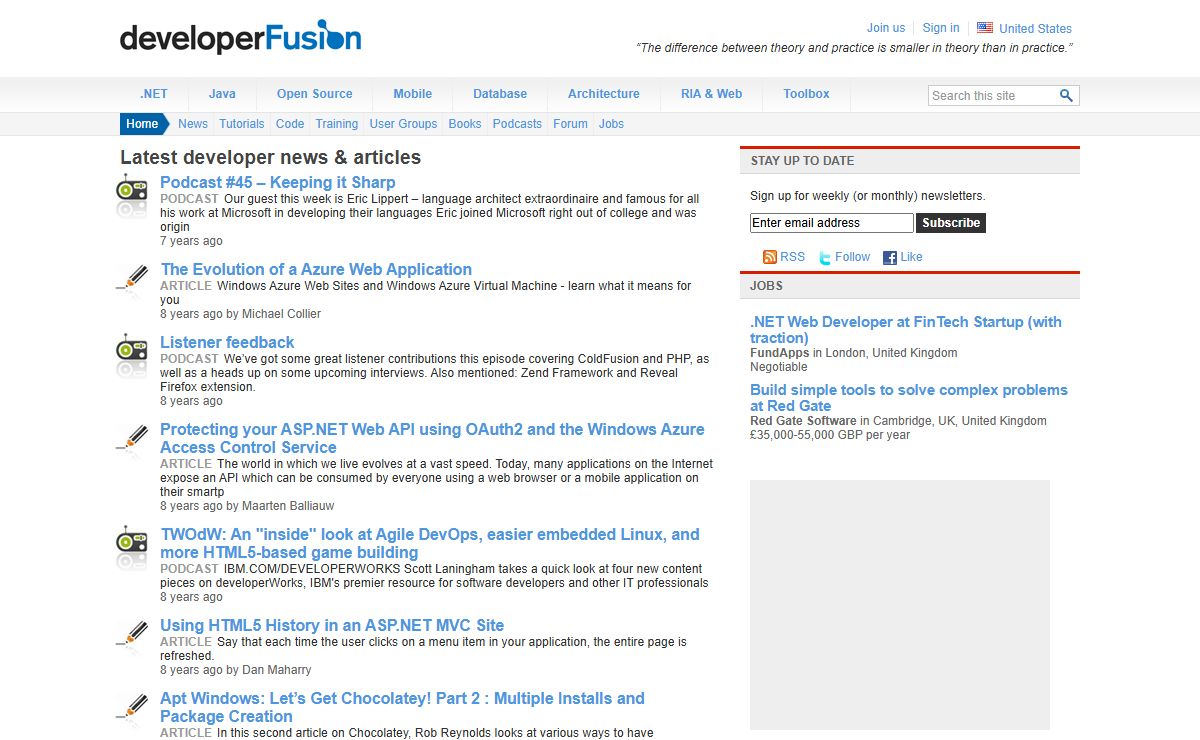The width and height of the screenshot is (1200, 740).
Task: Click podcast radio icon beside Podcast #45
Action: (x=131, y=194)
